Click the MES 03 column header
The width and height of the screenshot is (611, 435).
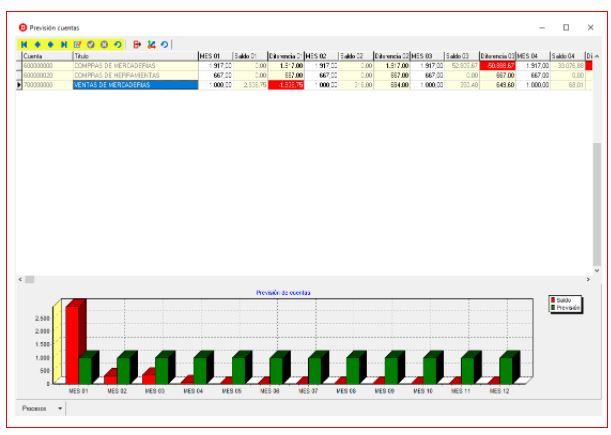pos(427,56)
